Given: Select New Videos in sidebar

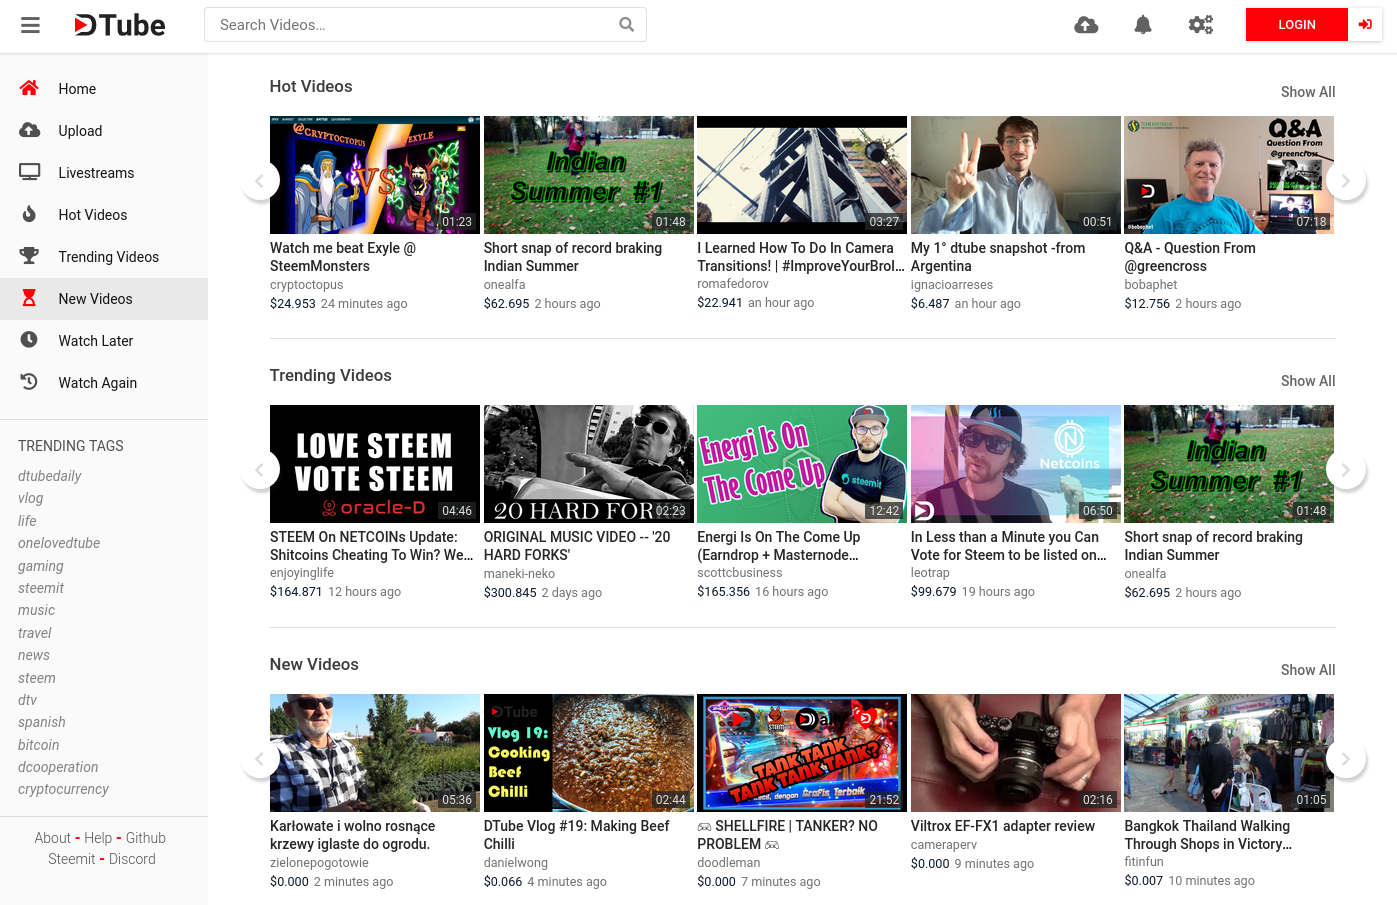Looking at the screenshot, I should 104,299.
